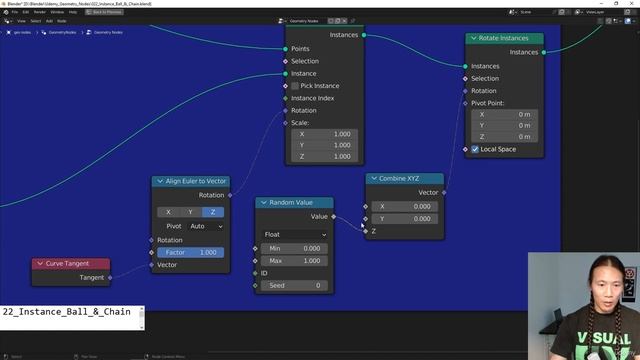640x360 pixels.
Task: Click the Max value field in Random Value
Action: pyautogui.click(x=295, y=261)
